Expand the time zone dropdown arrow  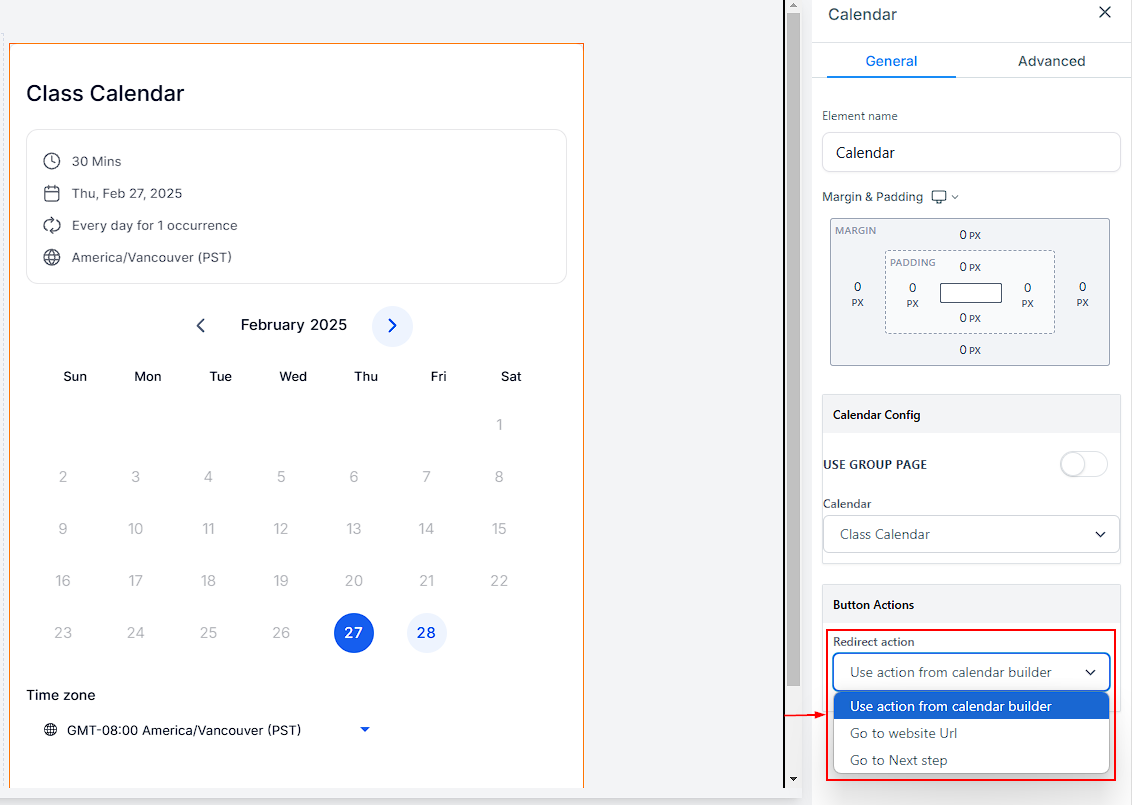[x=365, y=730]
